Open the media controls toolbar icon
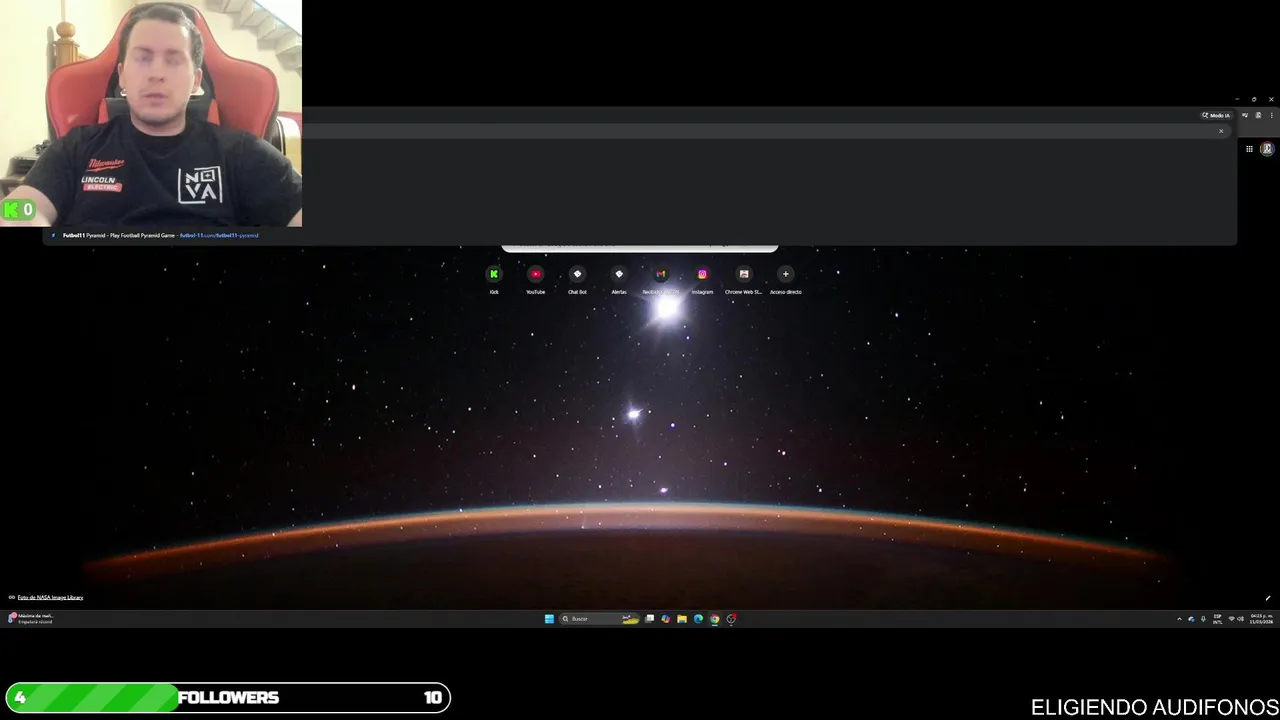 click(x=1245, y=115)
